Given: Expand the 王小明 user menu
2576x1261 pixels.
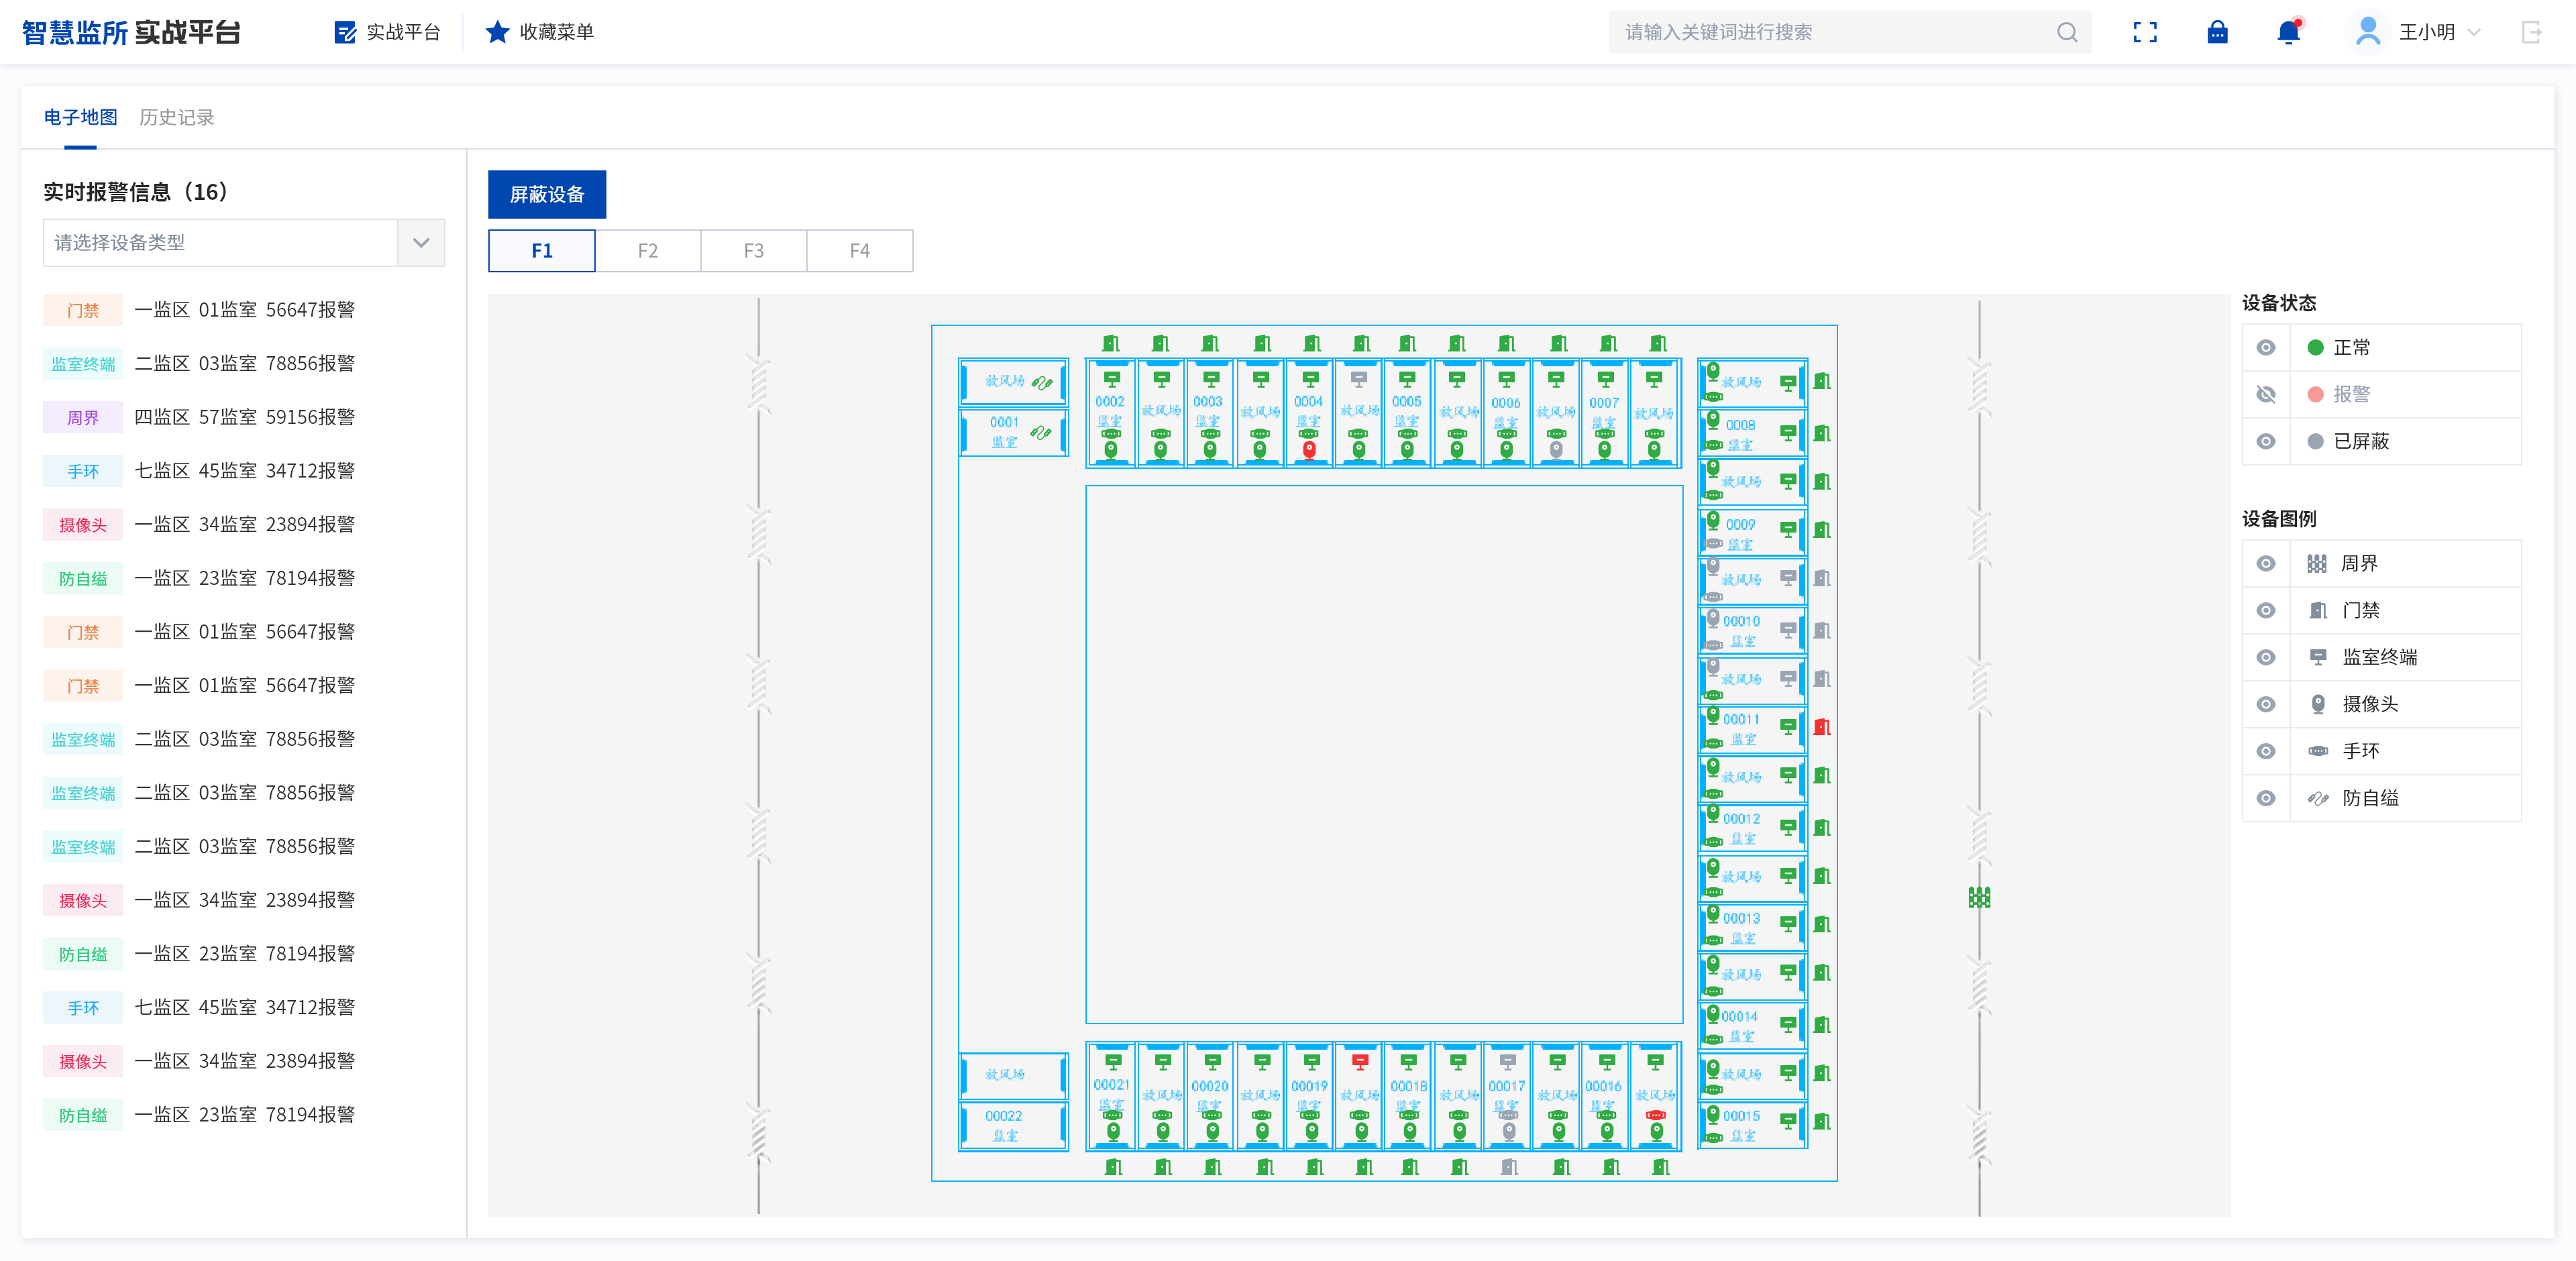Looking at the screenshot, I should point(2427,32).
